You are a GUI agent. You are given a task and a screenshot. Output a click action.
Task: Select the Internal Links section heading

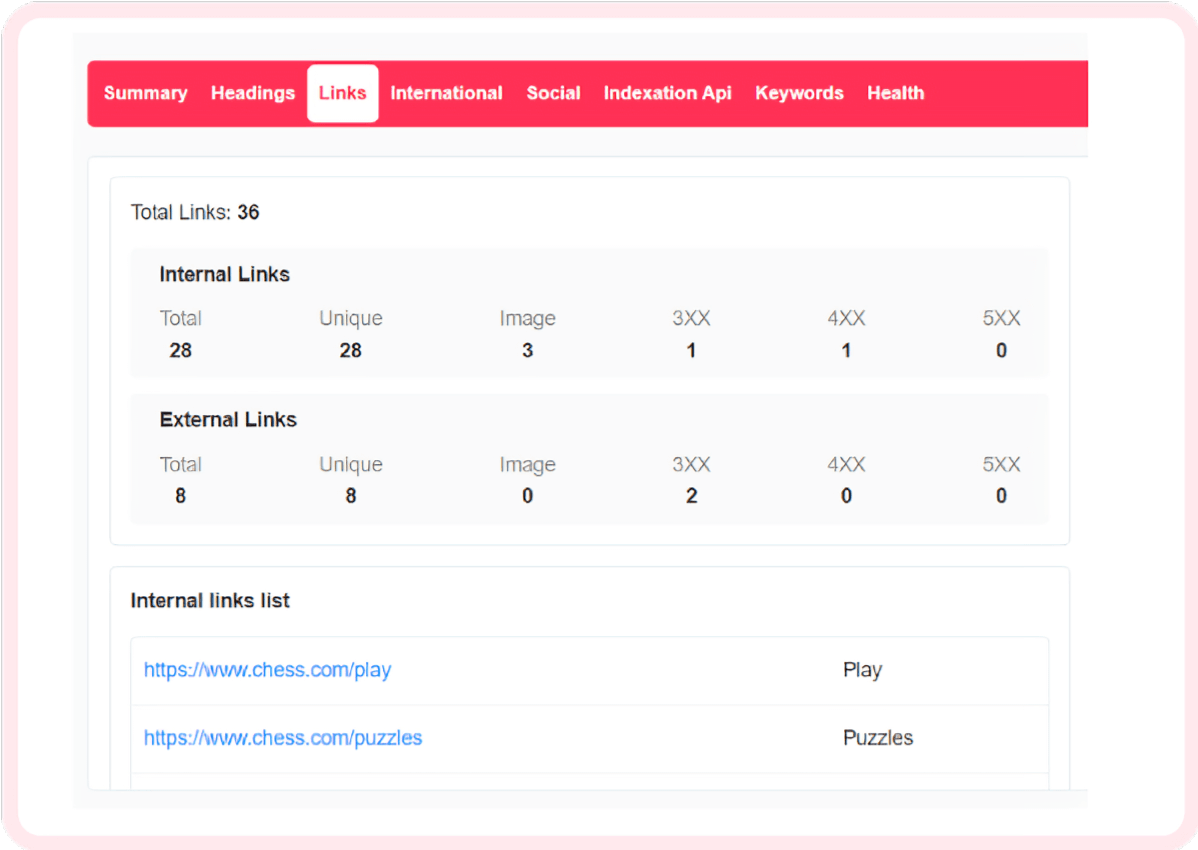pyautogui.click(x=224, y=275)
